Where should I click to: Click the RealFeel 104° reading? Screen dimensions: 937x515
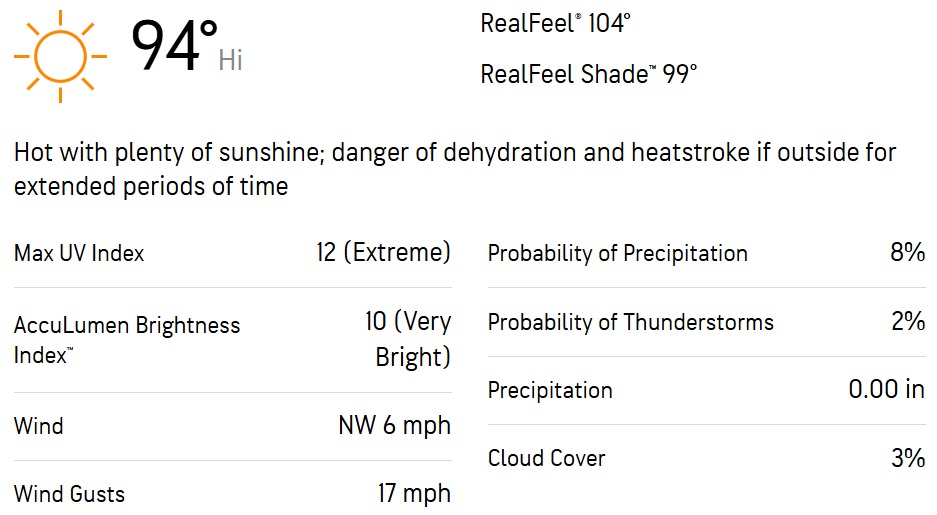pos(555,23)
